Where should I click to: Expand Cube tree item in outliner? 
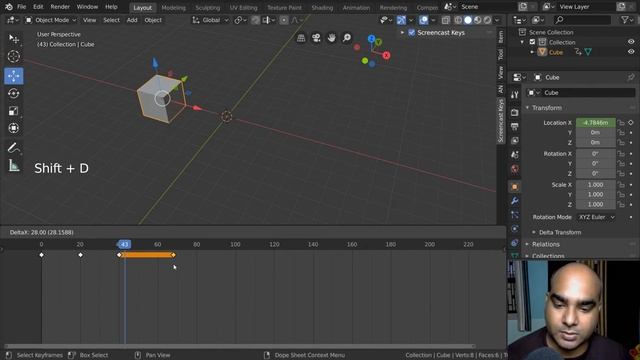(x=532, y=52)
